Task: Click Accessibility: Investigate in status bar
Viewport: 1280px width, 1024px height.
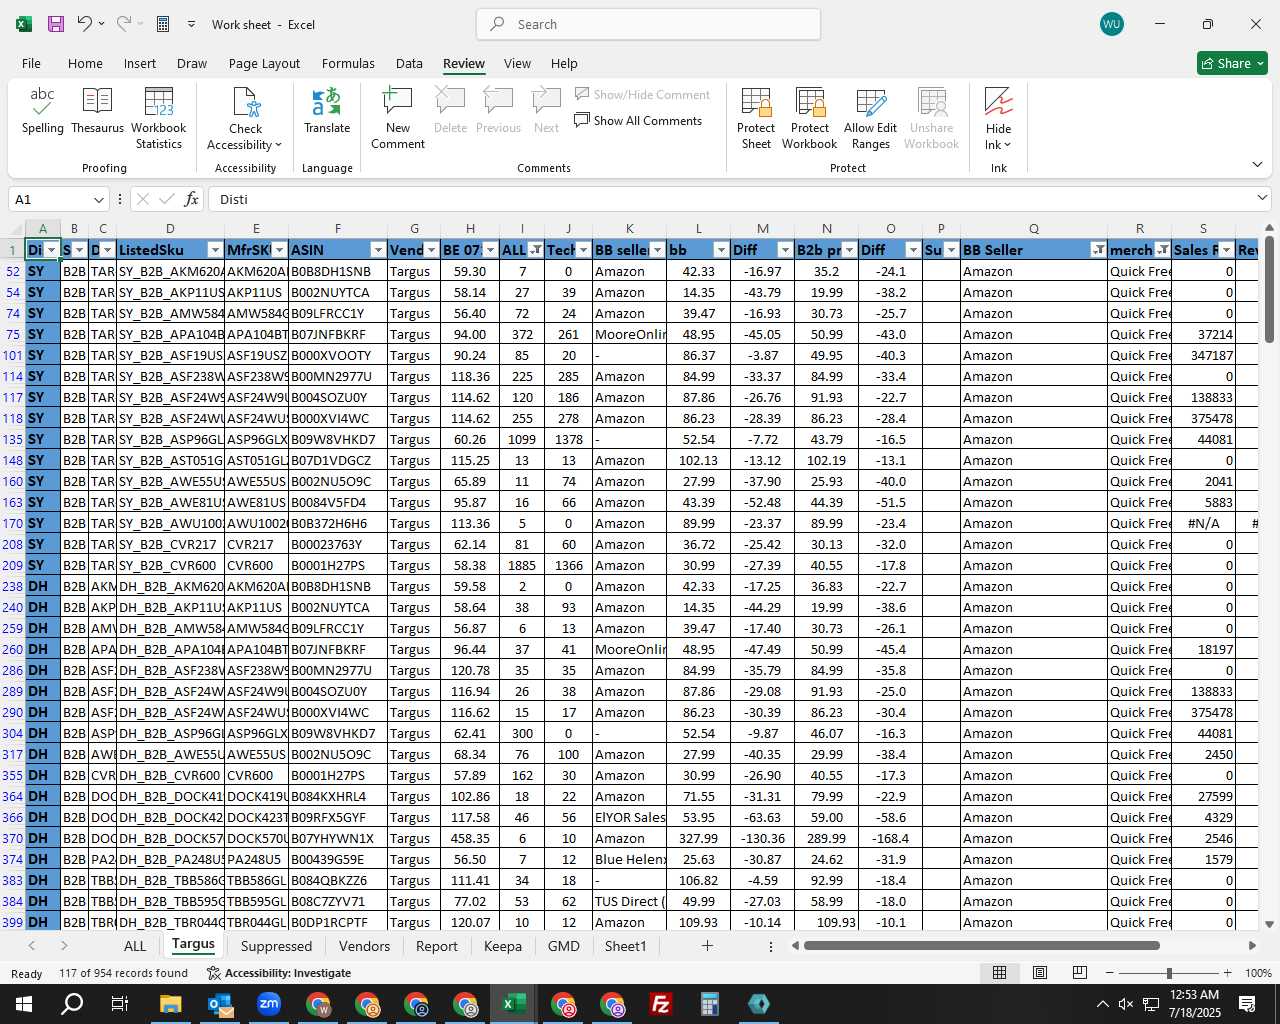Action: [279, 973]
